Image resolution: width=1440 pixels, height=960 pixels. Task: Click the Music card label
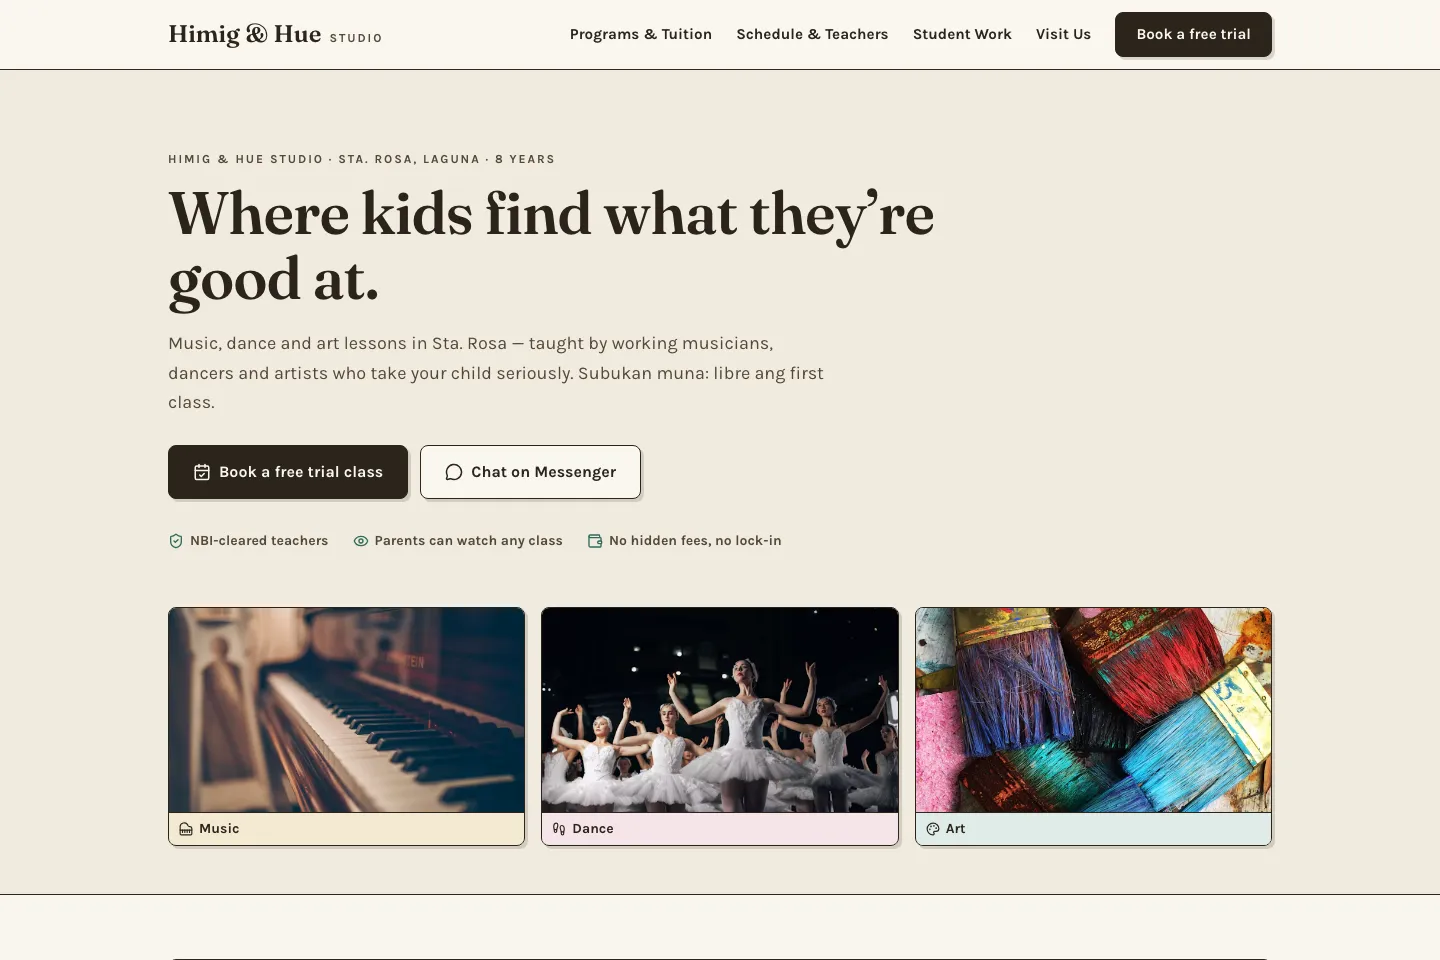(219, 829)
